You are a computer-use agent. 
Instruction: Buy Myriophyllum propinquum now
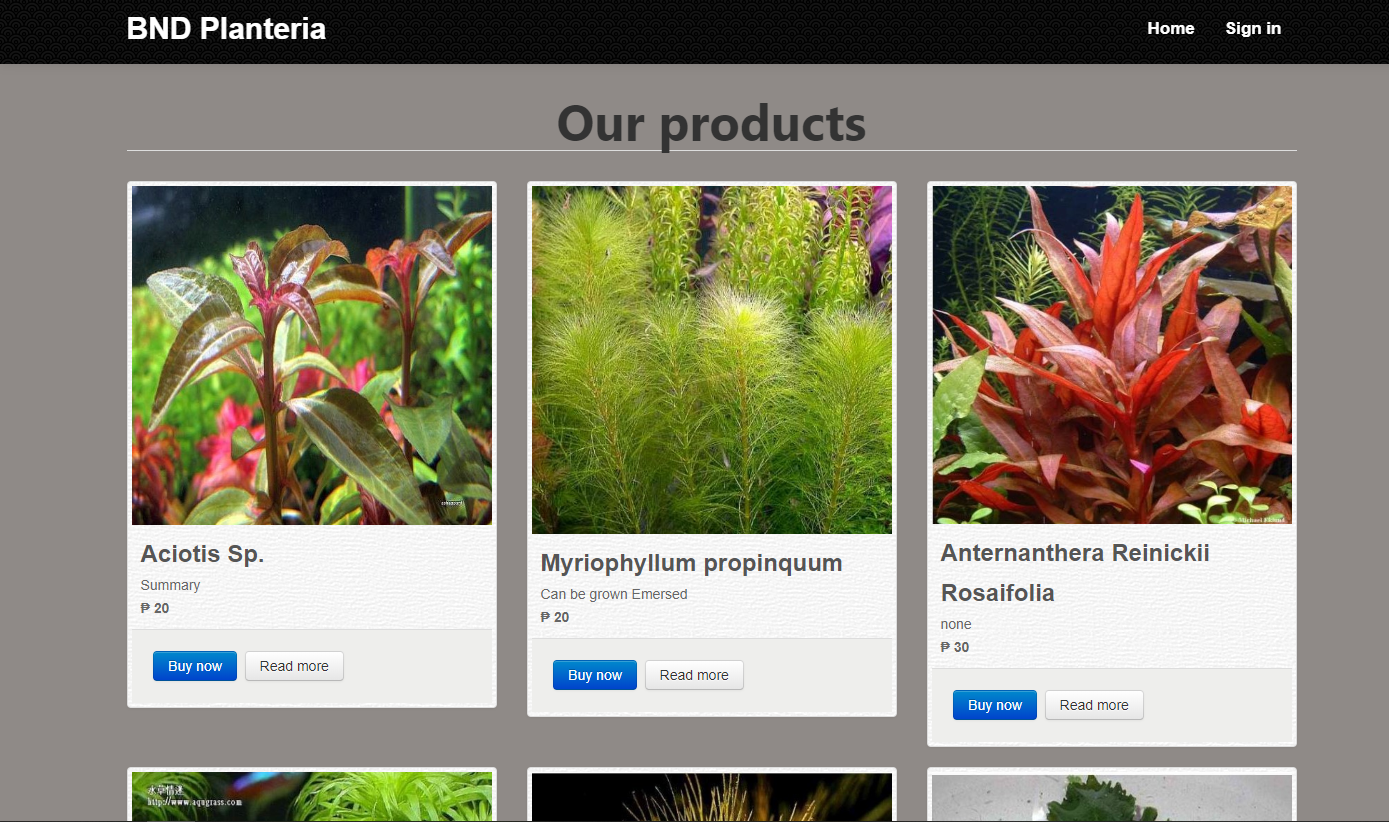point(595,675)
